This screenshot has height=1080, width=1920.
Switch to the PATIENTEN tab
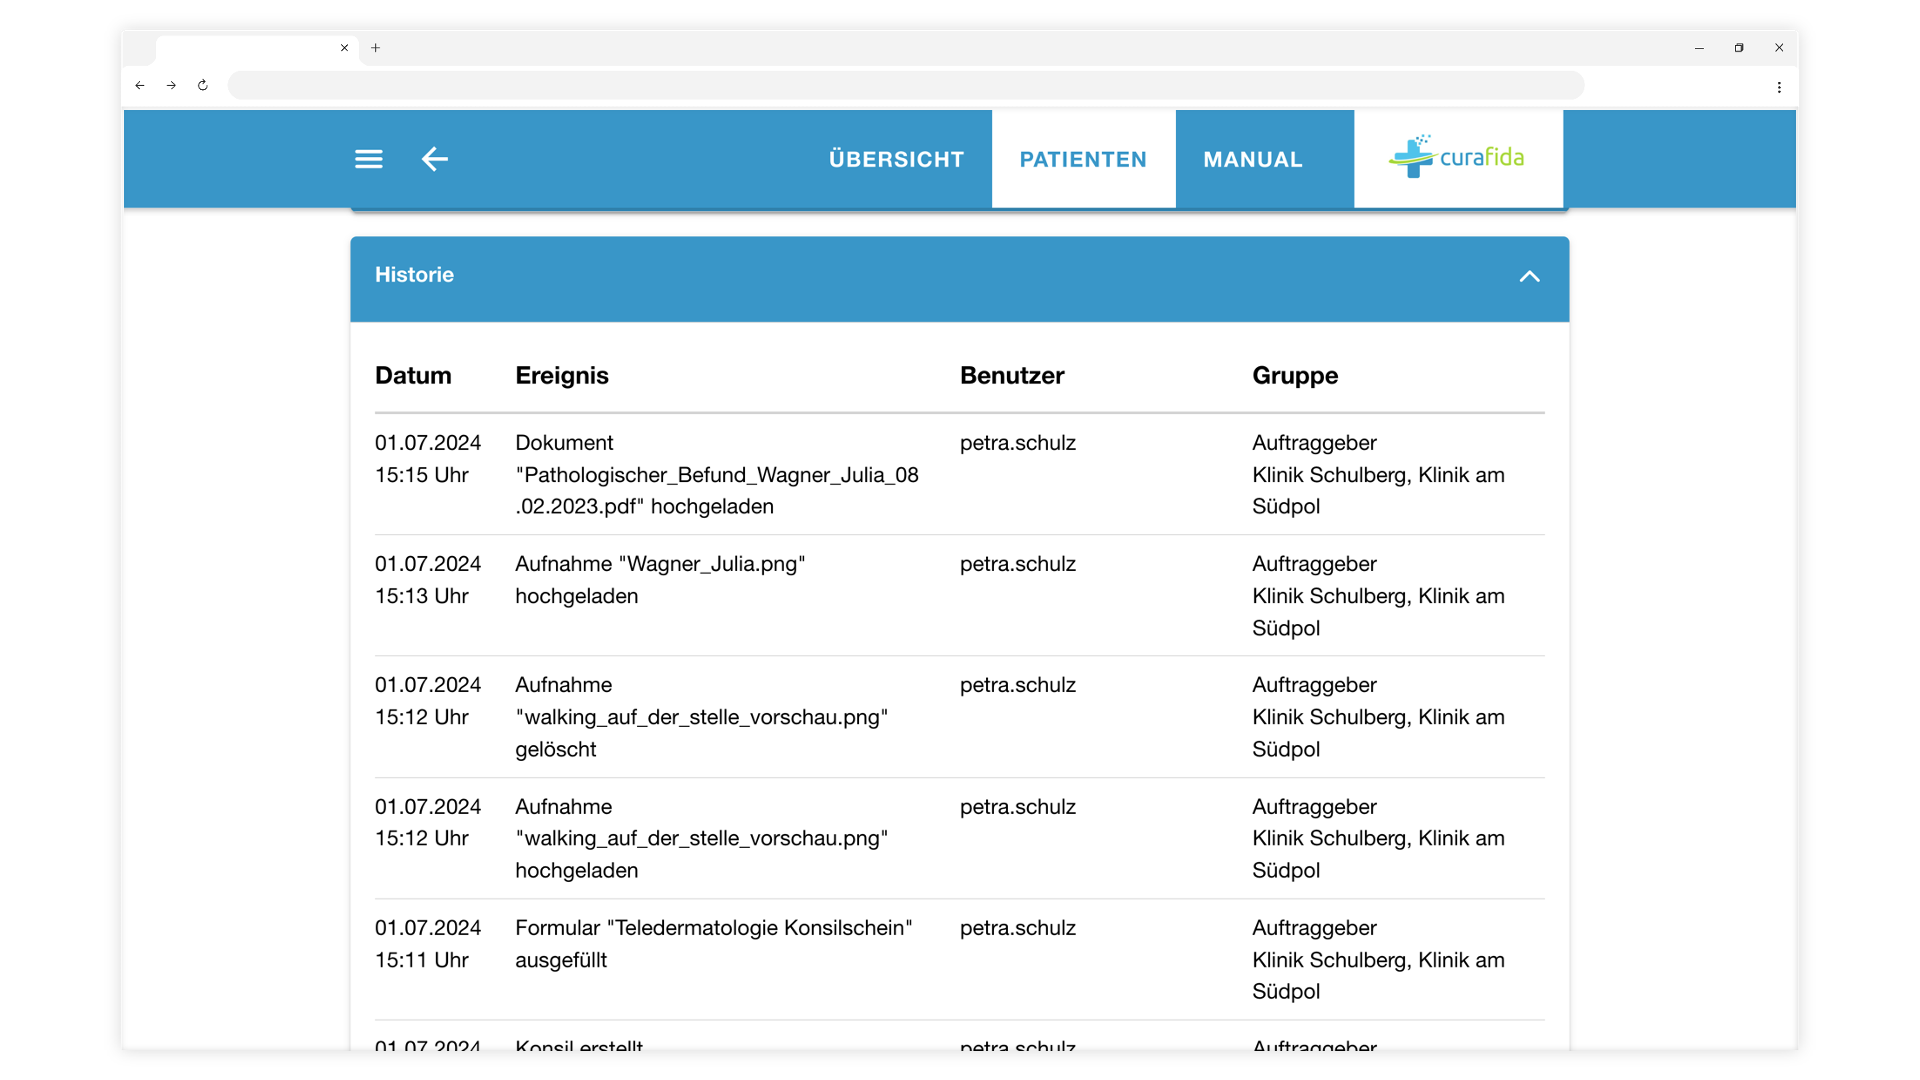1083,159
